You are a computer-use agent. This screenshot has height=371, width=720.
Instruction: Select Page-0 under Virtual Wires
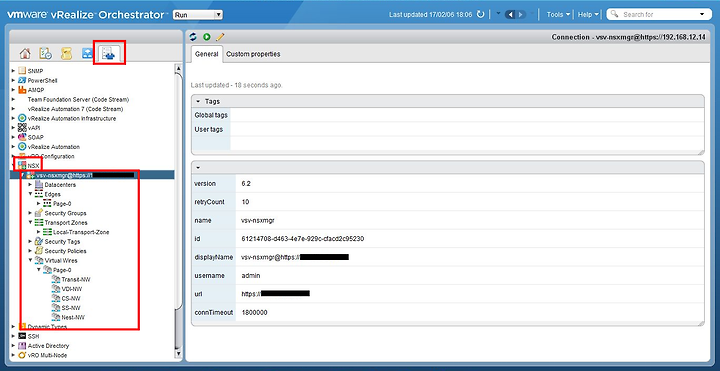click(62, 270)
